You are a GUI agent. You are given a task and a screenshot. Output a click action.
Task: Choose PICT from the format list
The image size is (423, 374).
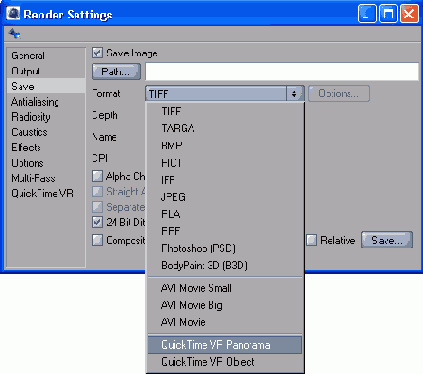(x=225, y=163)
